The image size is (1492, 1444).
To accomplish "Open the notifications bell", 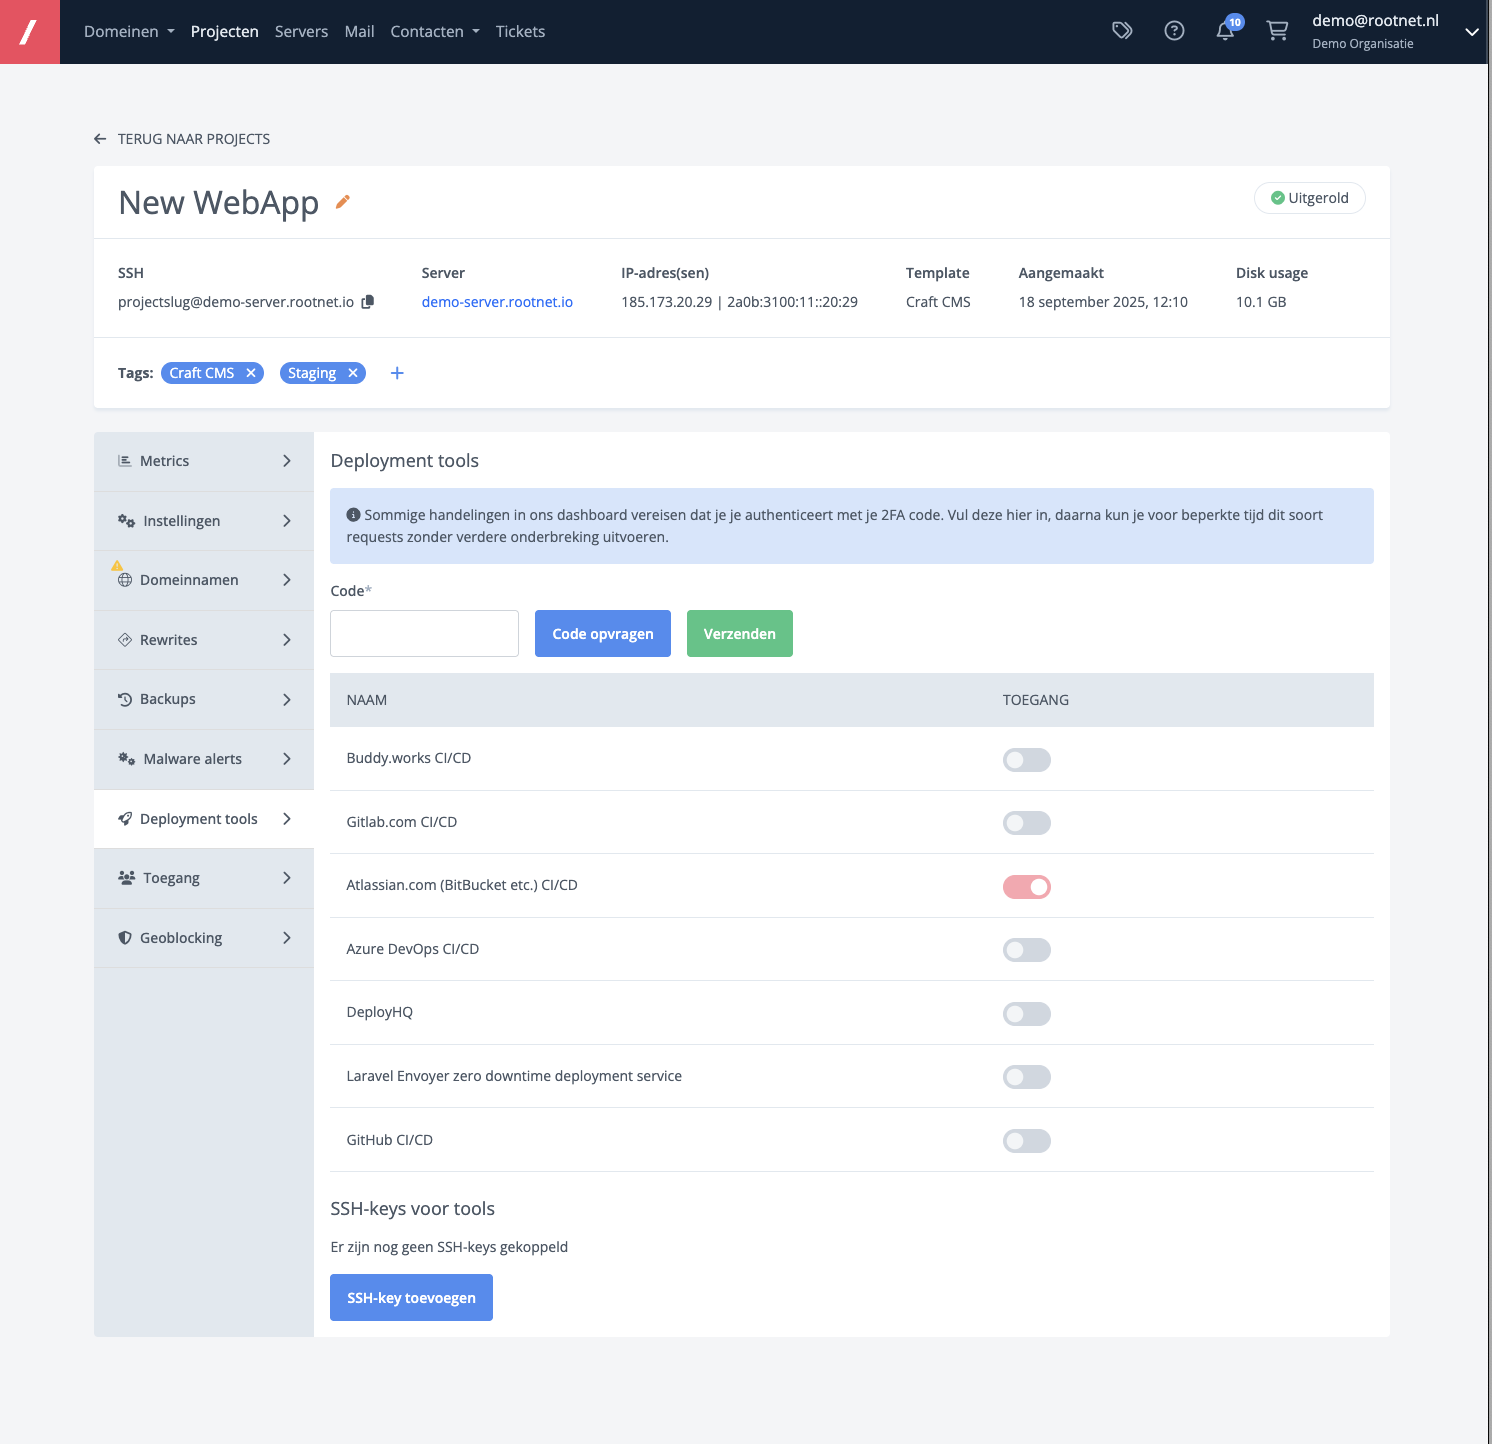I will click(x=1225, y=31).
